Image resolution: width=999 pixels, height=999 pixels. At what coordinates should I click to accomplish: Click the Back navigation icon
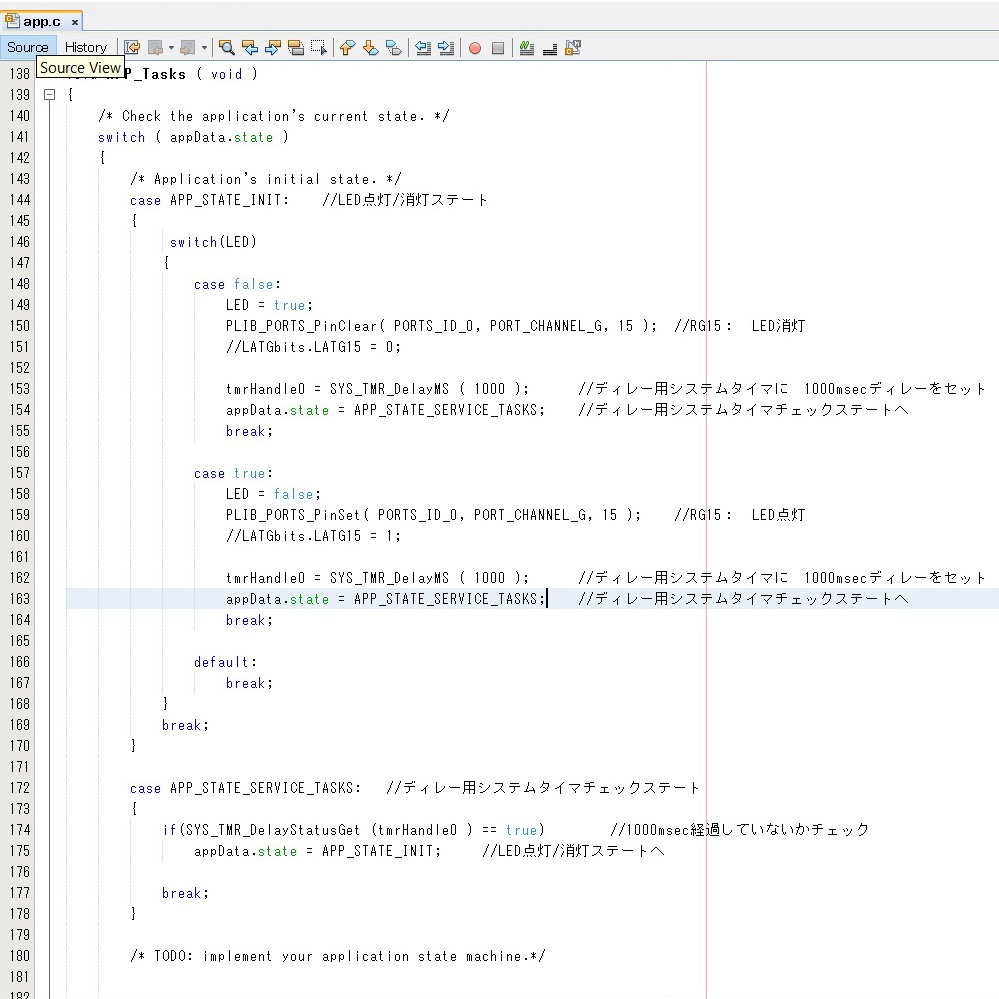155,48
